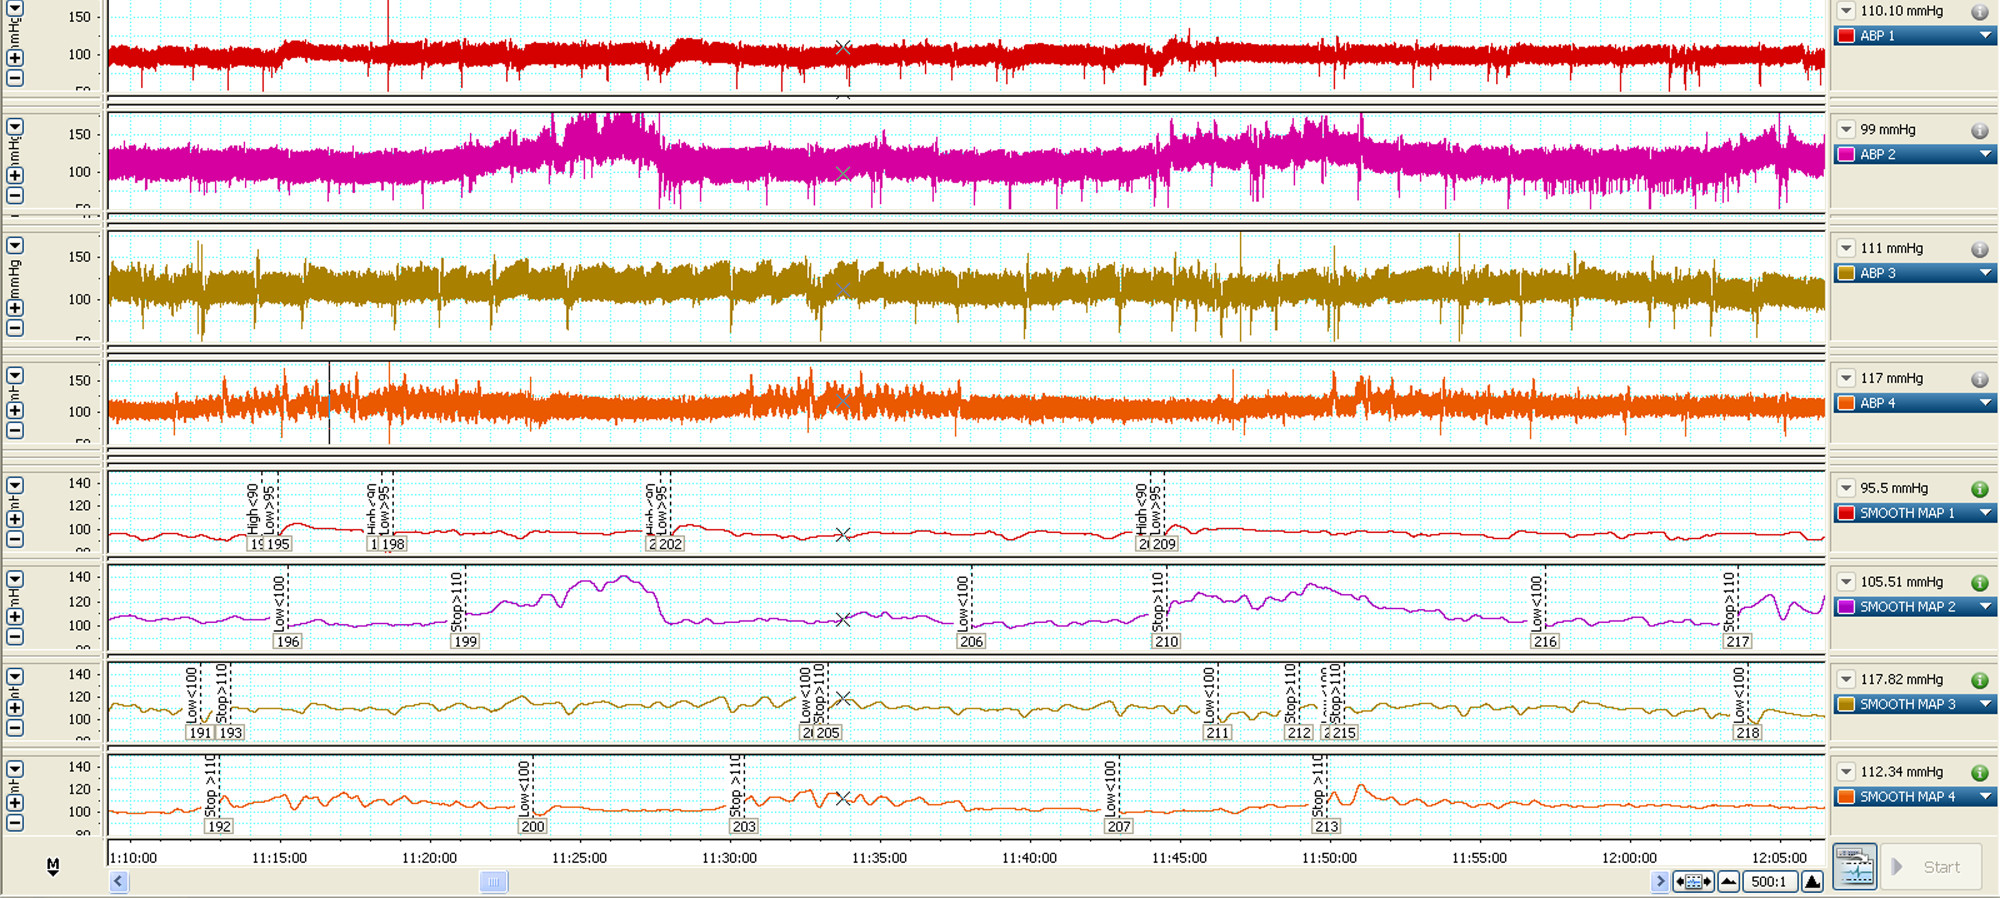The height and width of the screenshot is (898, 2000).
Task: Click the fit-all-data horizontal arrows icon
Action: (x=1693, y=881)
